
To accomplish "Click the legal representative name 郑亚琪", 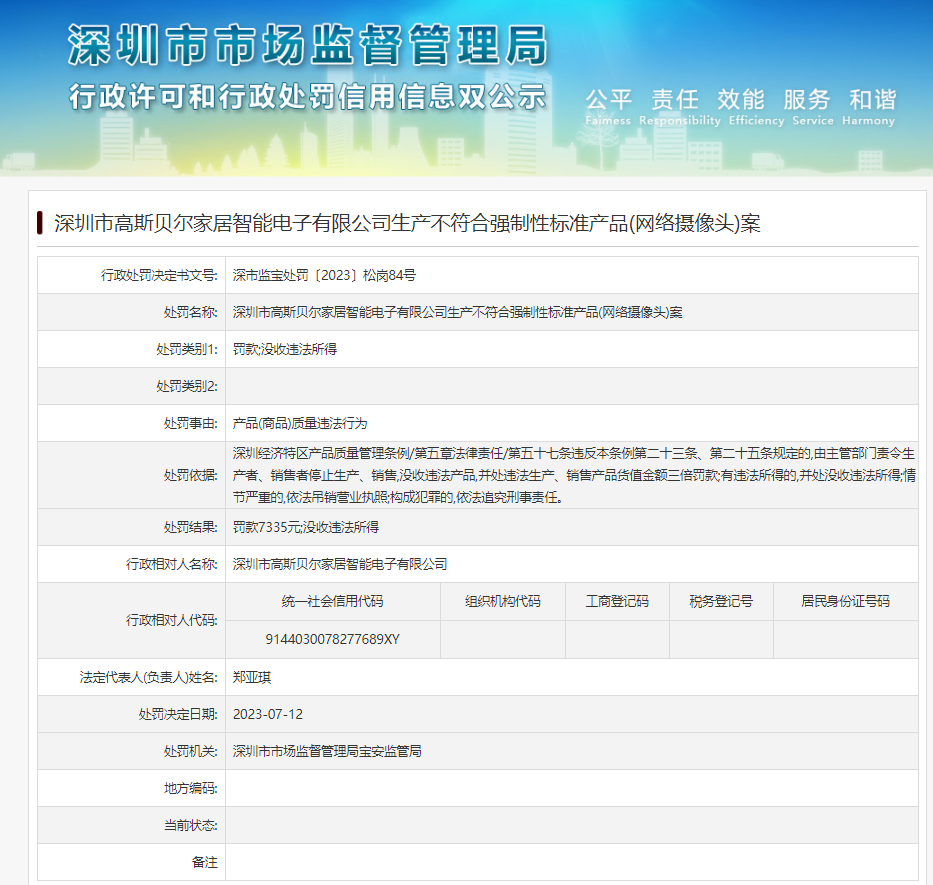I will (251, 677).
